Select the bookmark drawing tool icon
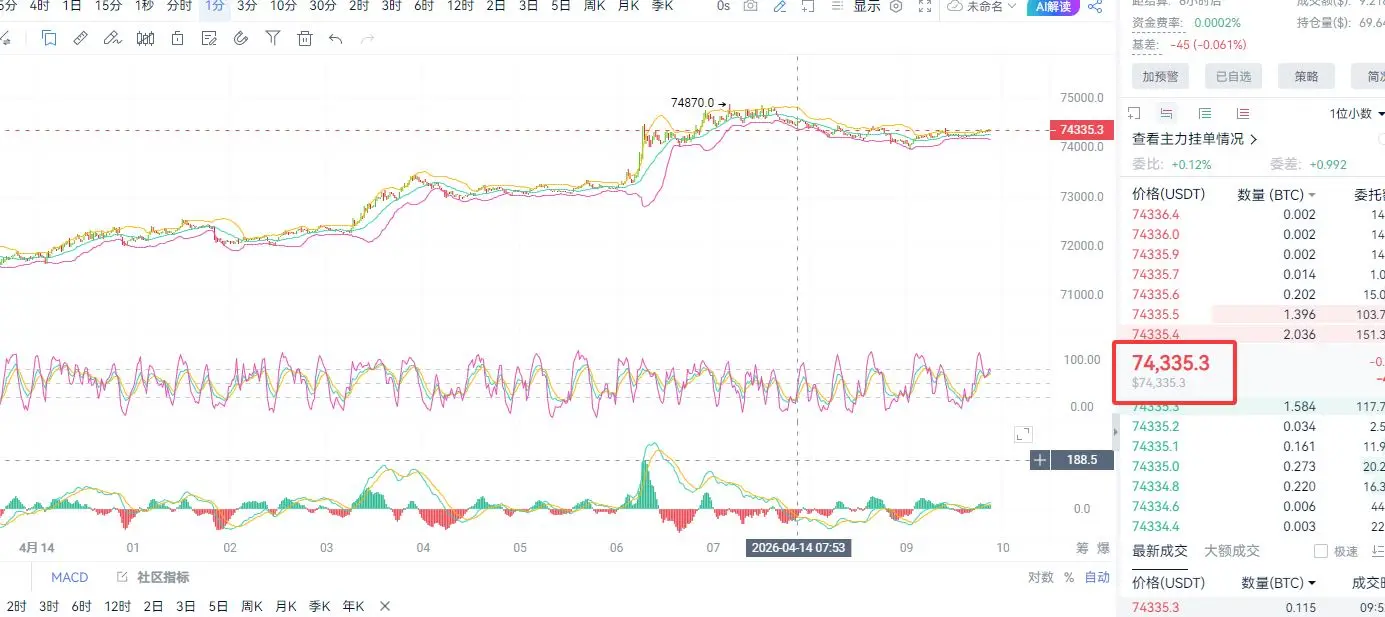 [49, 38]
